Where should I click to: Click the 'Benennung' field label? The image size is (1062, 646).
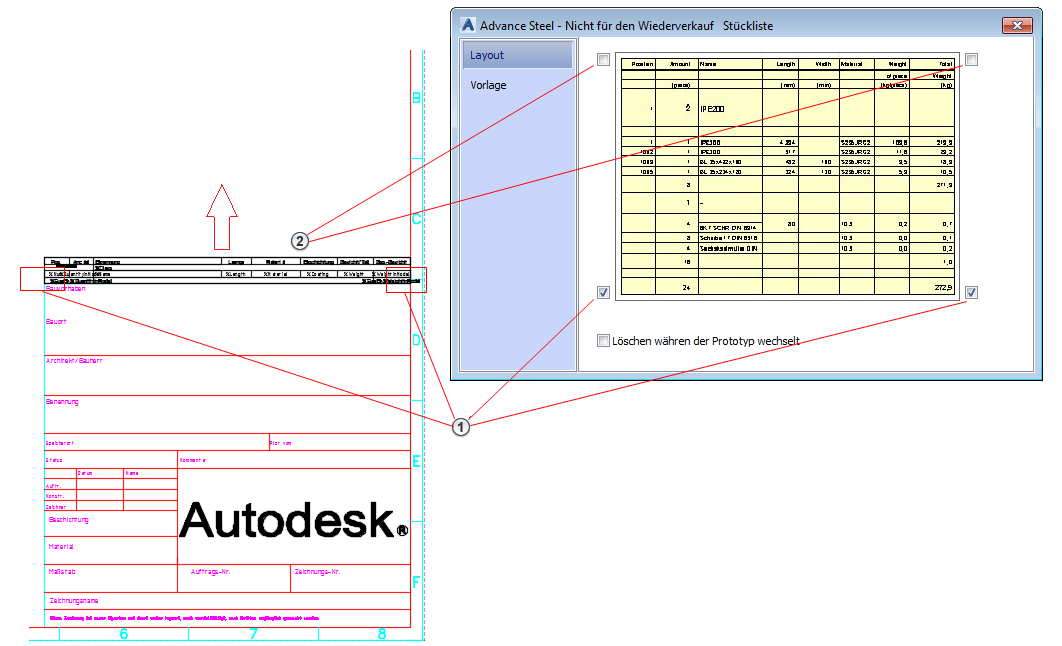click(x=62, y=402)
